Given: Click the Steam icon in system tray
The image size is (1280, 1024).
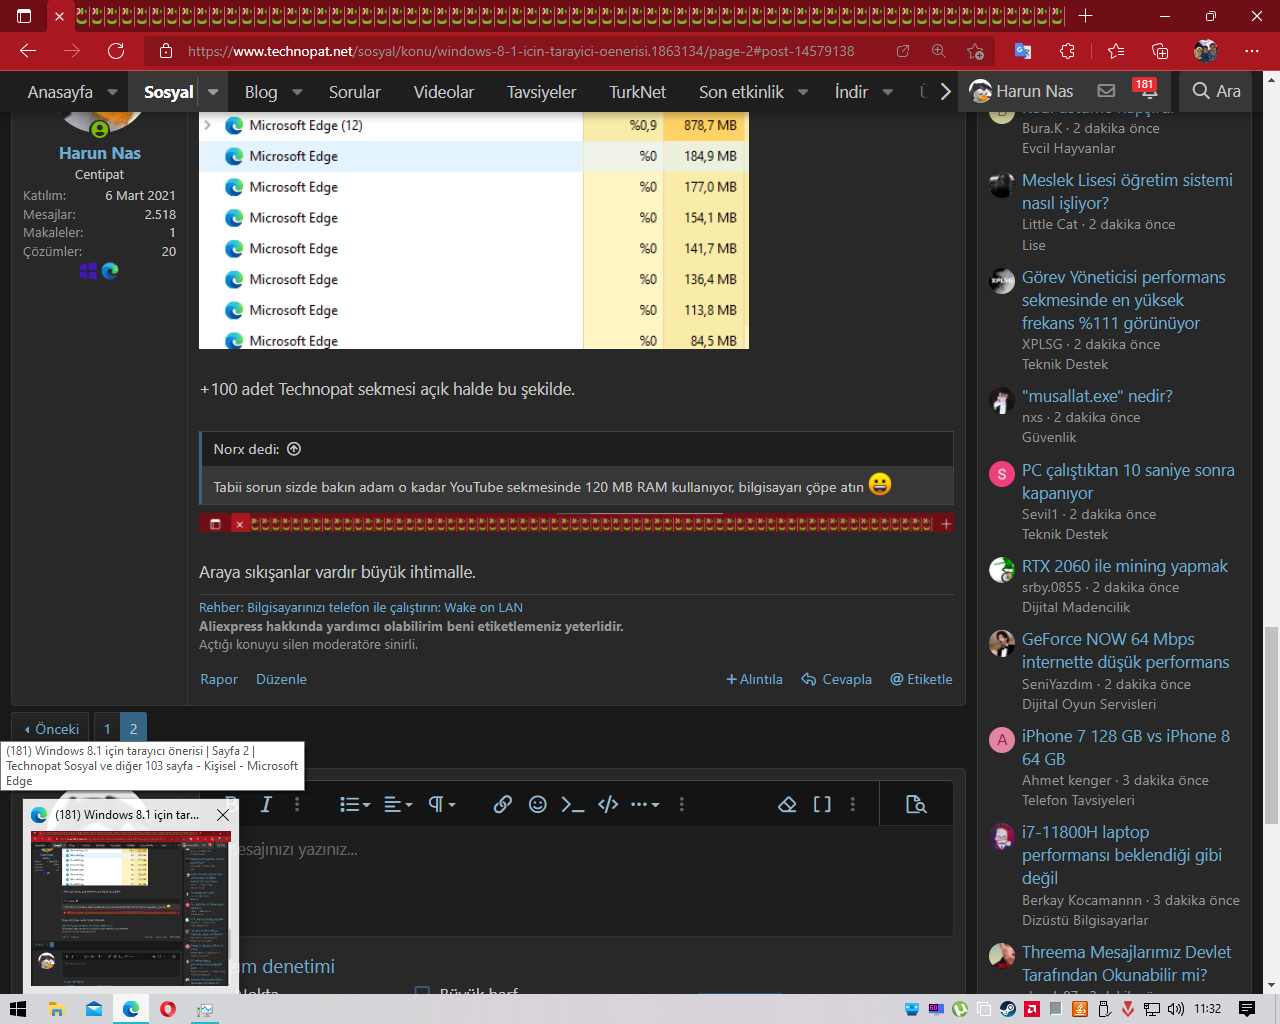Looking at the screenshot, I should point(1008,1009).
